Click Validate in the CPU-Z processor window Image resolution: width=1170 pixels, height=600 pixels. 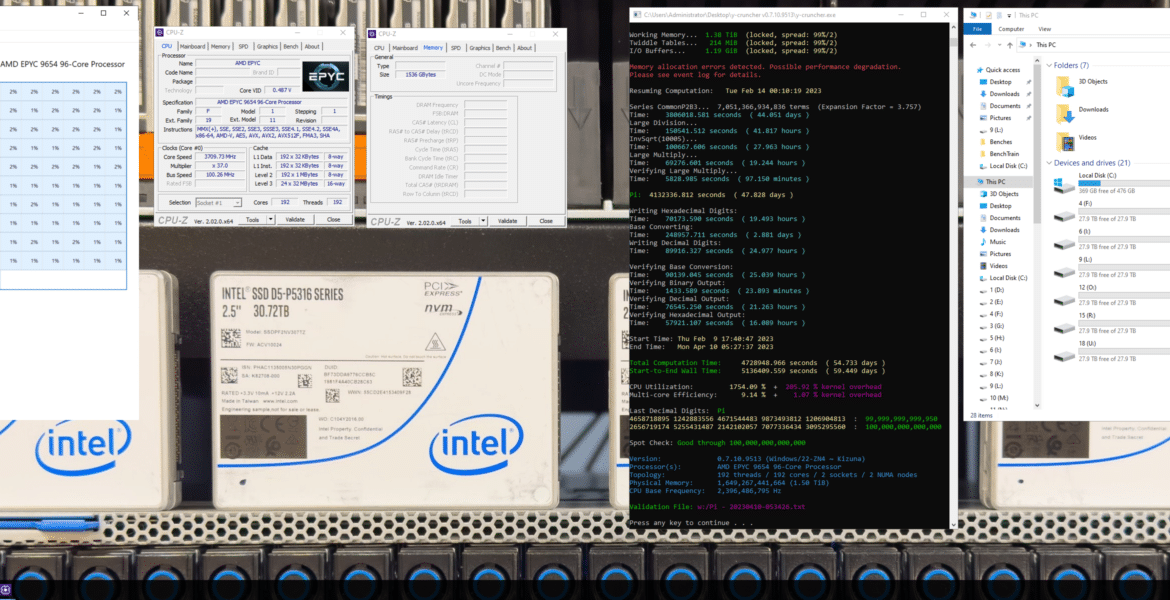click(295, 219)
